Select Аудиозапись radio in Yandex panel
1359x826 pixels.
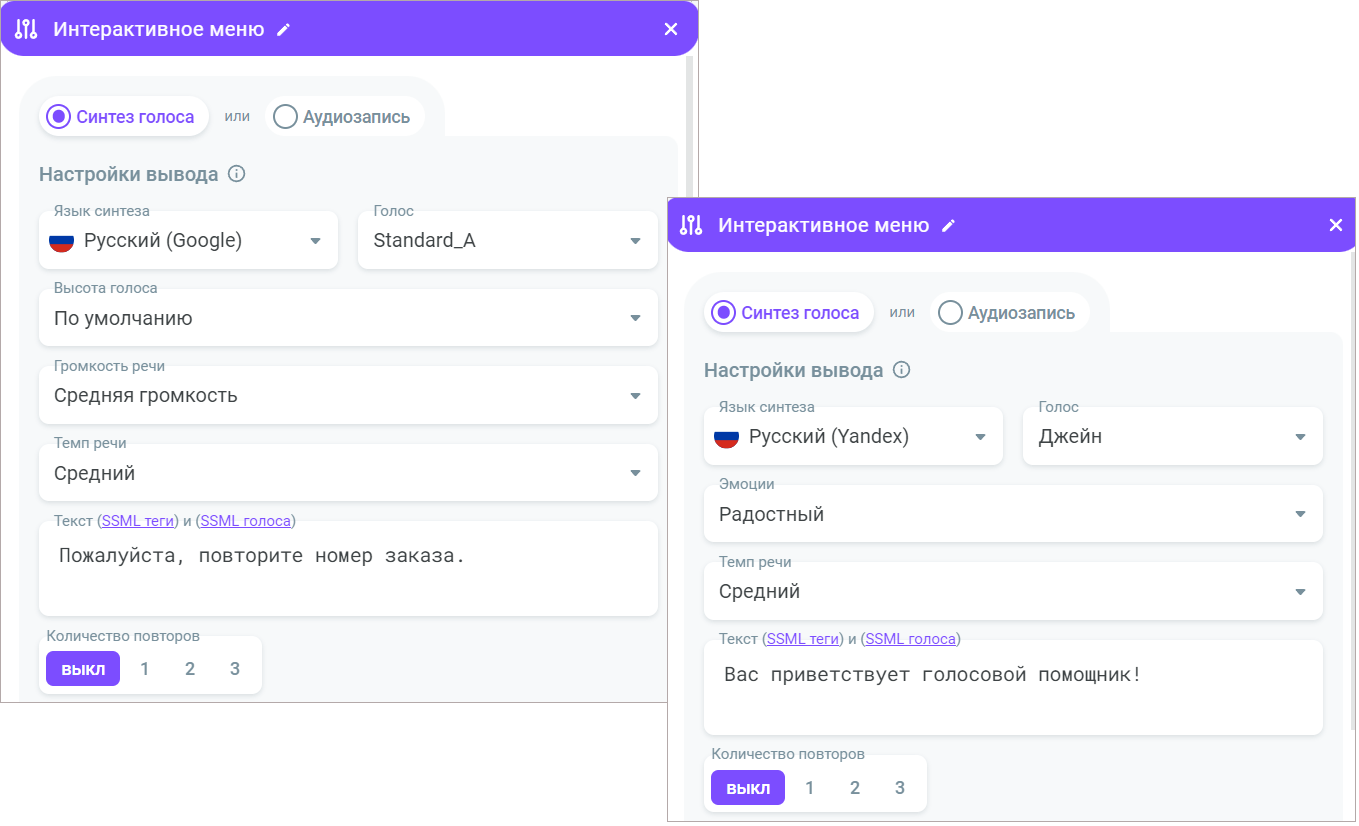coord(1008,312)
